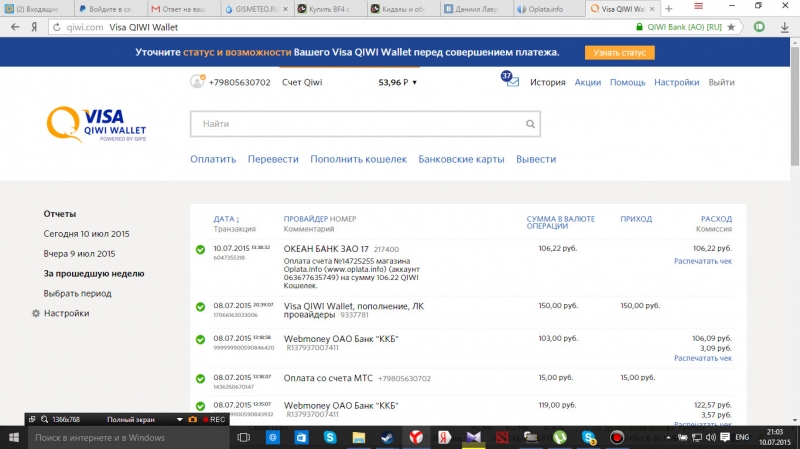The image size is (800, 449).
Task: Show report Вчера 9 июл 2015
Action: point(79,254)
